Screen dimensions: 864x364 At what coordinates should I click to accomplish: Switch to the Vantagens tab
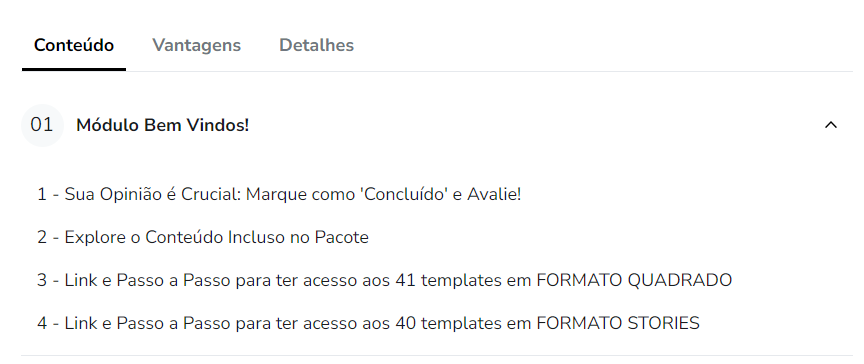point(196,45)
